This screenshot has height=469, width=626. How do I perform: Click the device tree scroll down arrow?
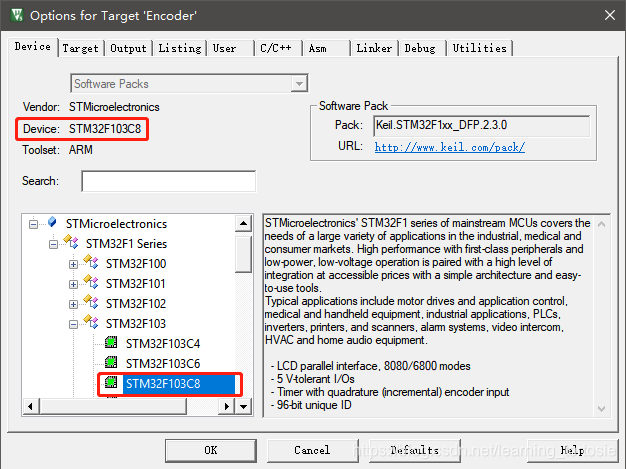click(243, 407)
